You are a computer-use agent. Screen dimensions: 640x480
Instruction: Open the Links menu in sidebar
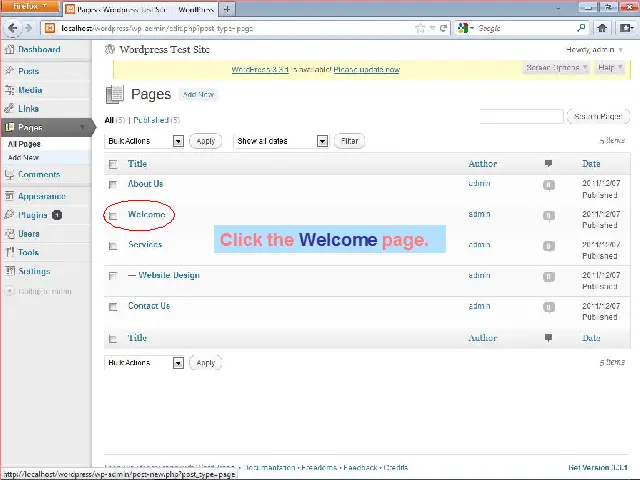[x=29, y=109]
